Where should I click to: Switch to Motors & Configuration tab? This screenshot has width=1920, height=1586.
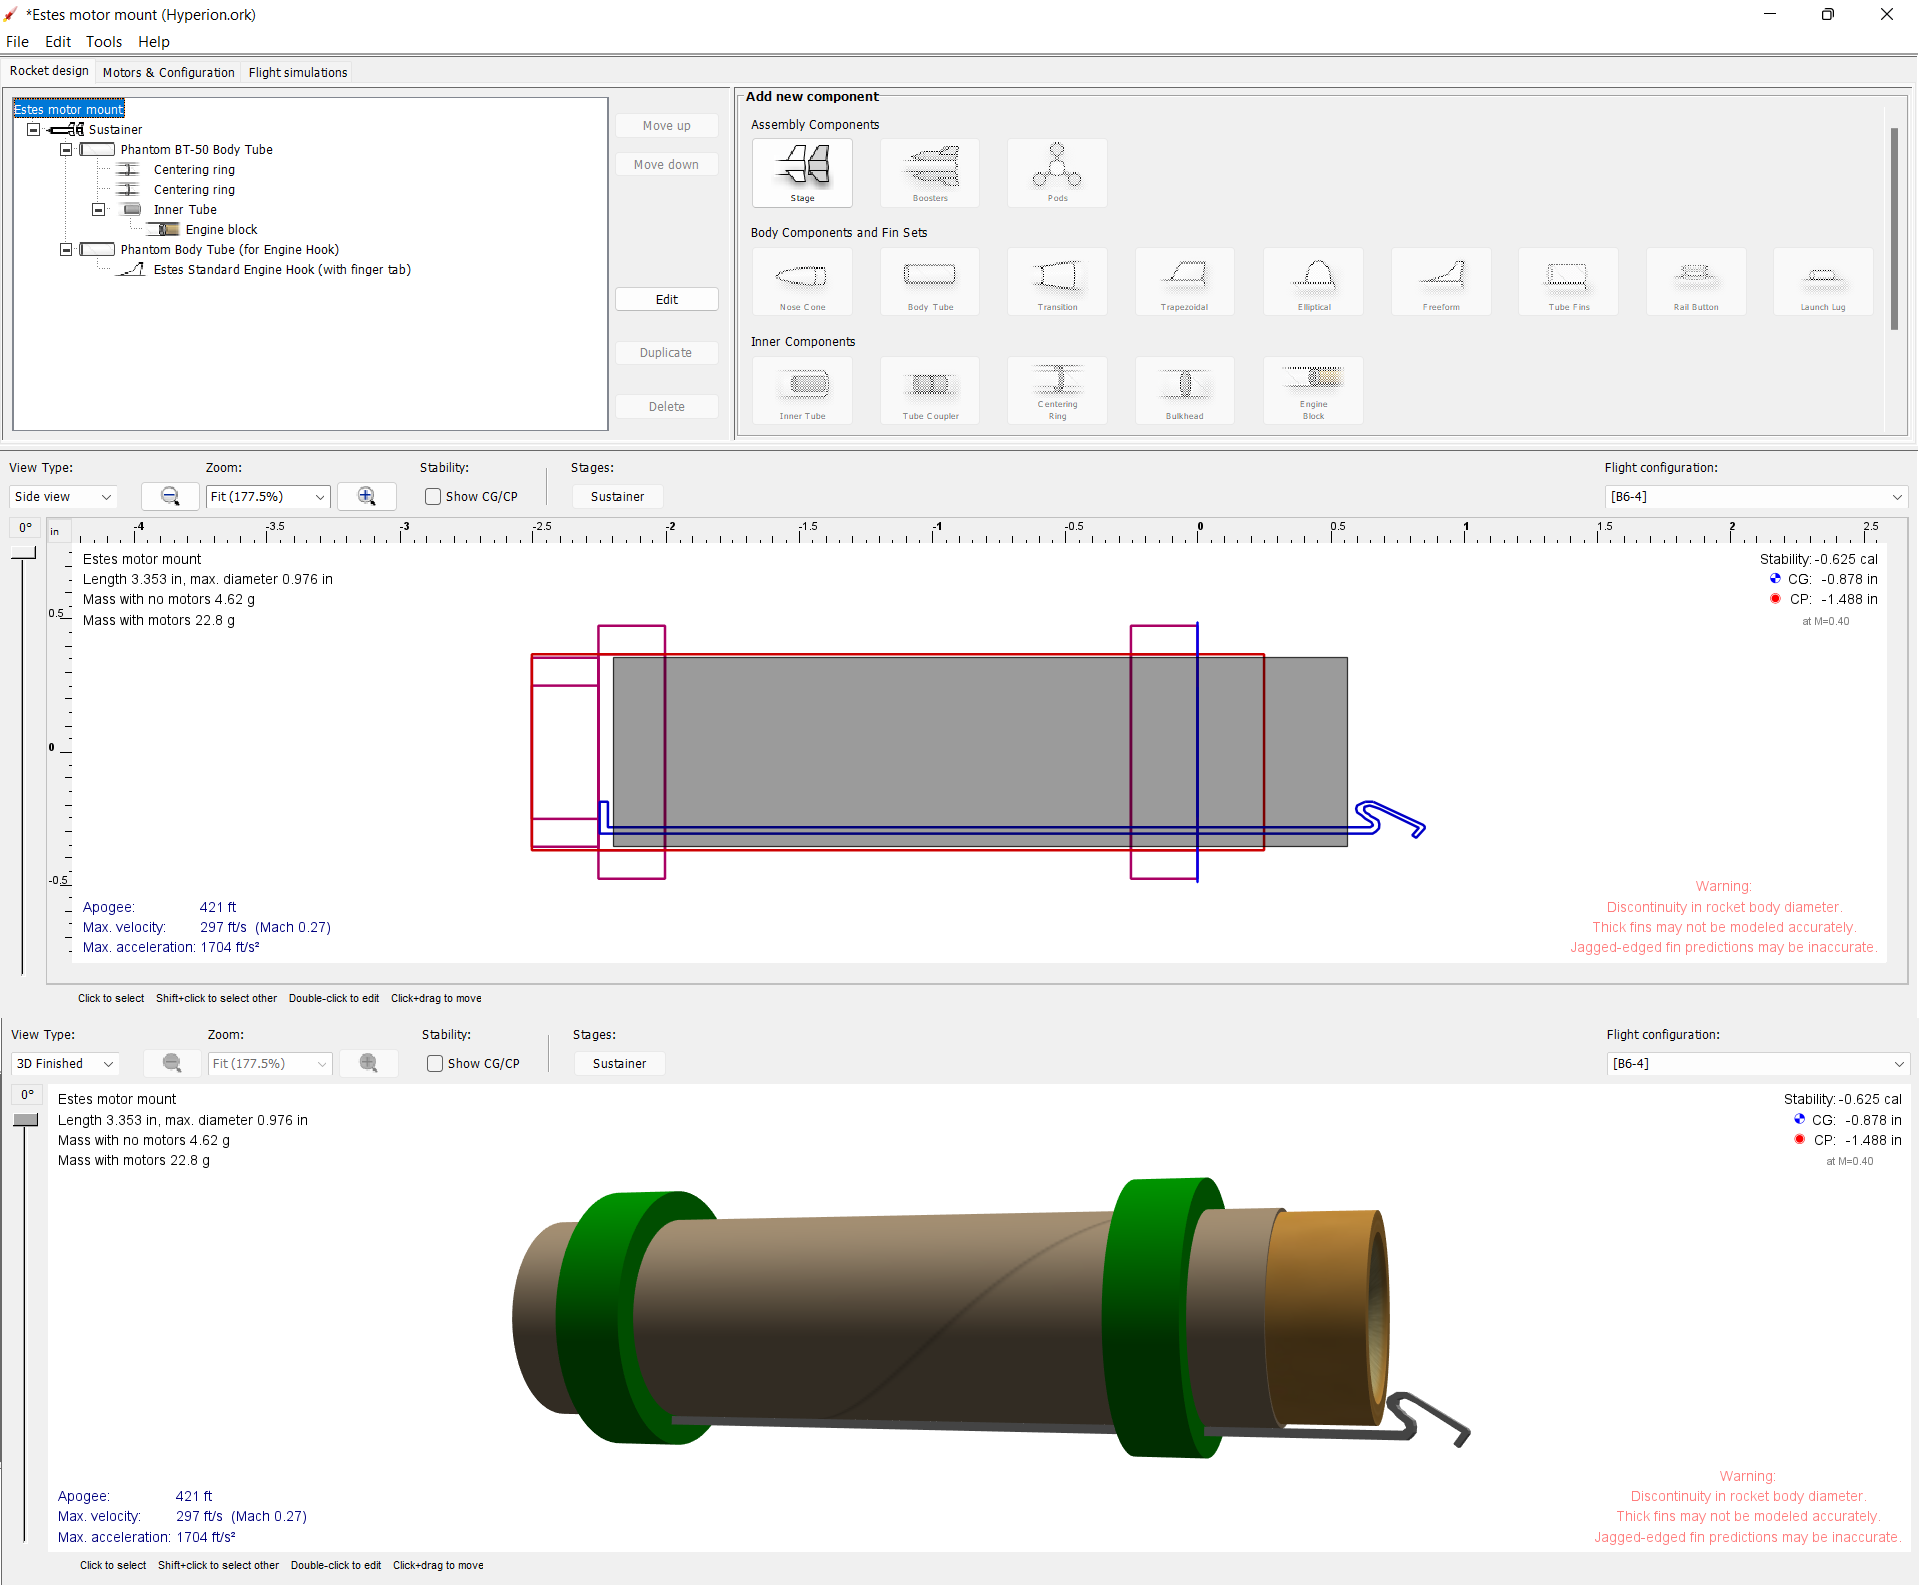click(167, 72)
